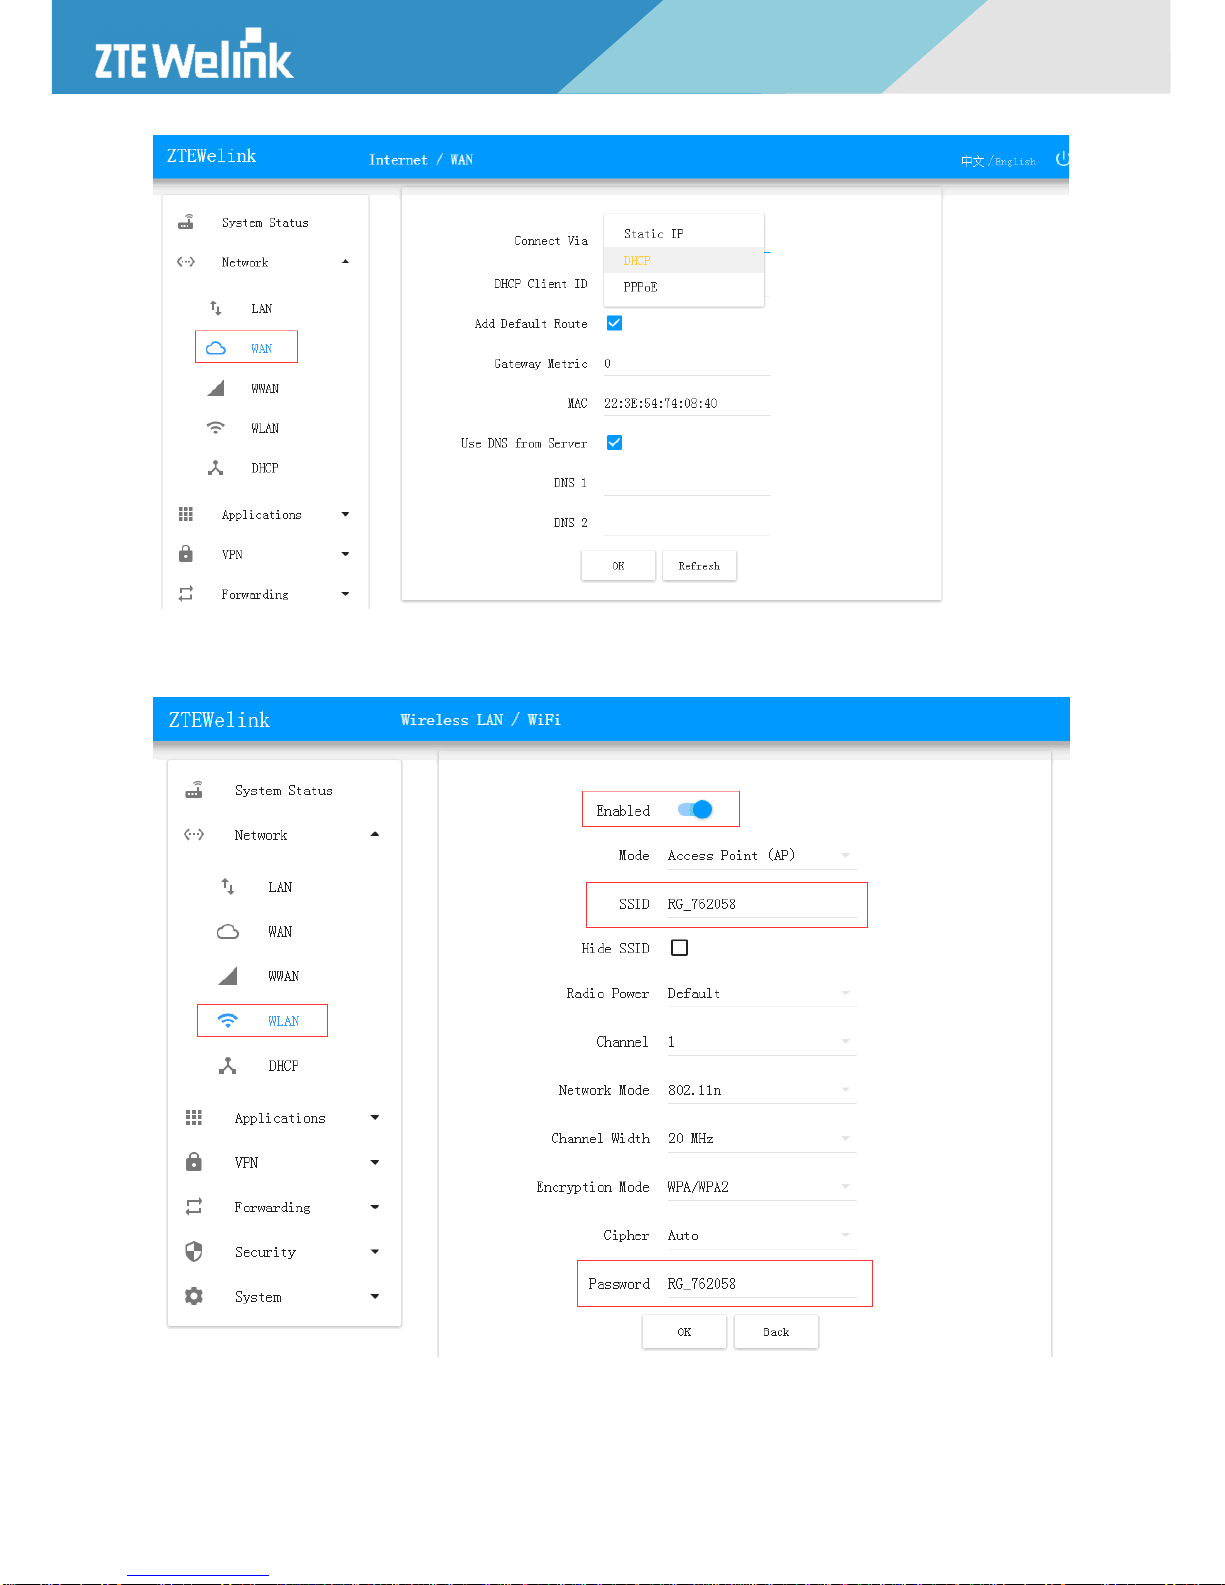The image size is (1225, 1585).
Task: Click Security shield icon in WiFi page sidebar
Action: click(x=194, y=1252)
